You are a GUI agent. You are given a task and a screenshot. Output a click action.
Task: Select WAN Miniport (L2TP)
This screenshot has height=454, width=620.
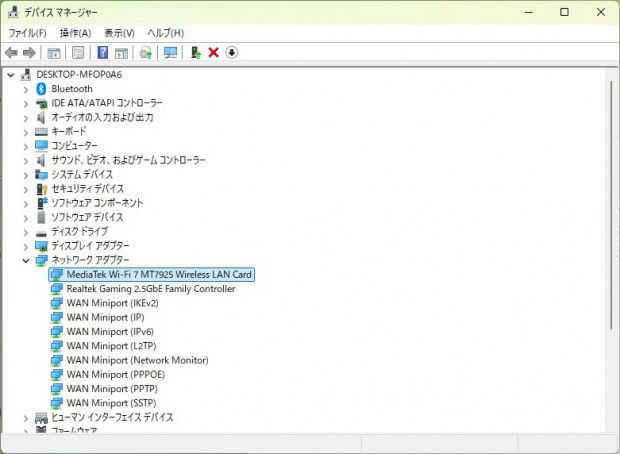(x=111, y=346)
